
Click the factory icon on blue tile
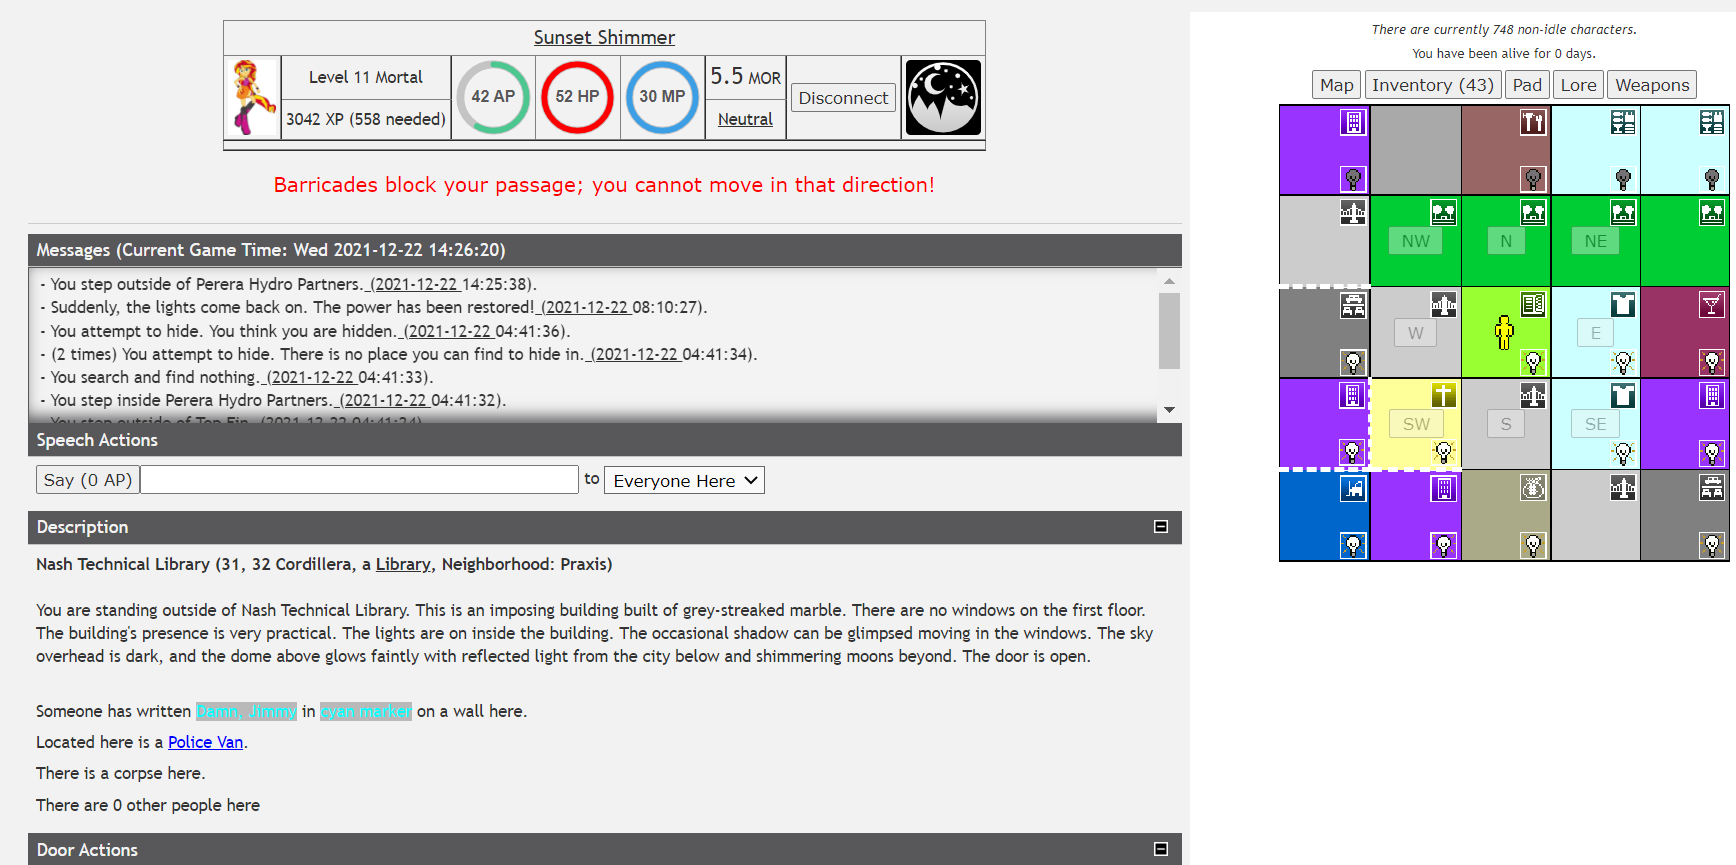coord(1352,488)
